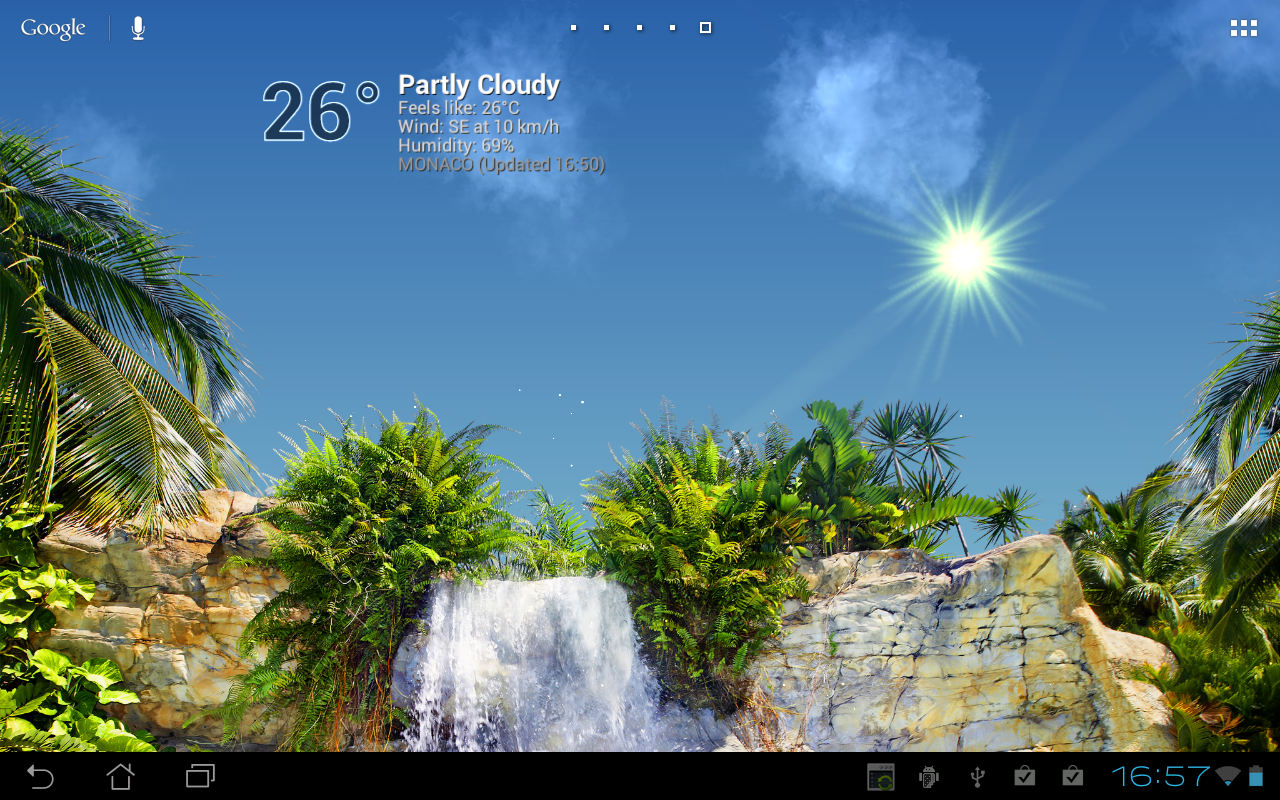Open the screenshot sync notification icon
Viewport: 1280px width, 800px height.
click(881, 777)
